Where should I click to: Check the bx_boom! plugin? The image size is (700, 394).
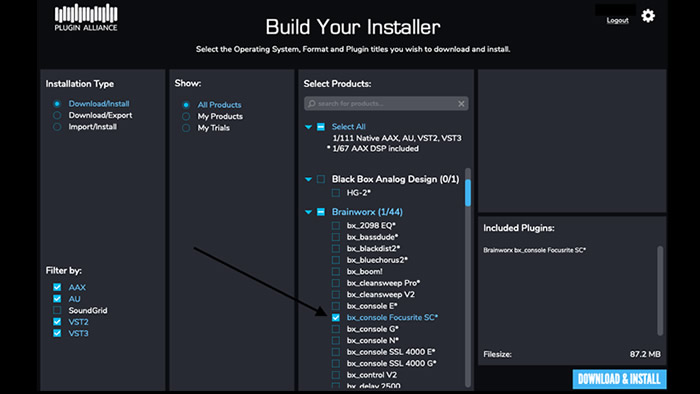click(x=336, y=271)
